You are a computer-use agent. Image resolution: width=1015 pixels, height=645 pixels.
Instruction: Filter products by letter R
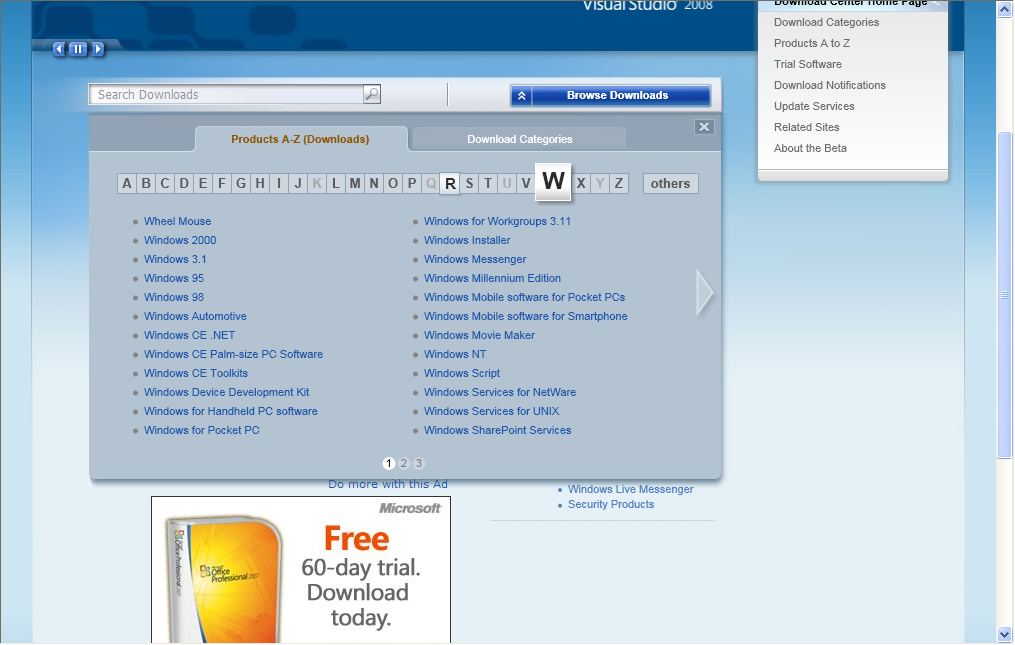coord(450,183)
